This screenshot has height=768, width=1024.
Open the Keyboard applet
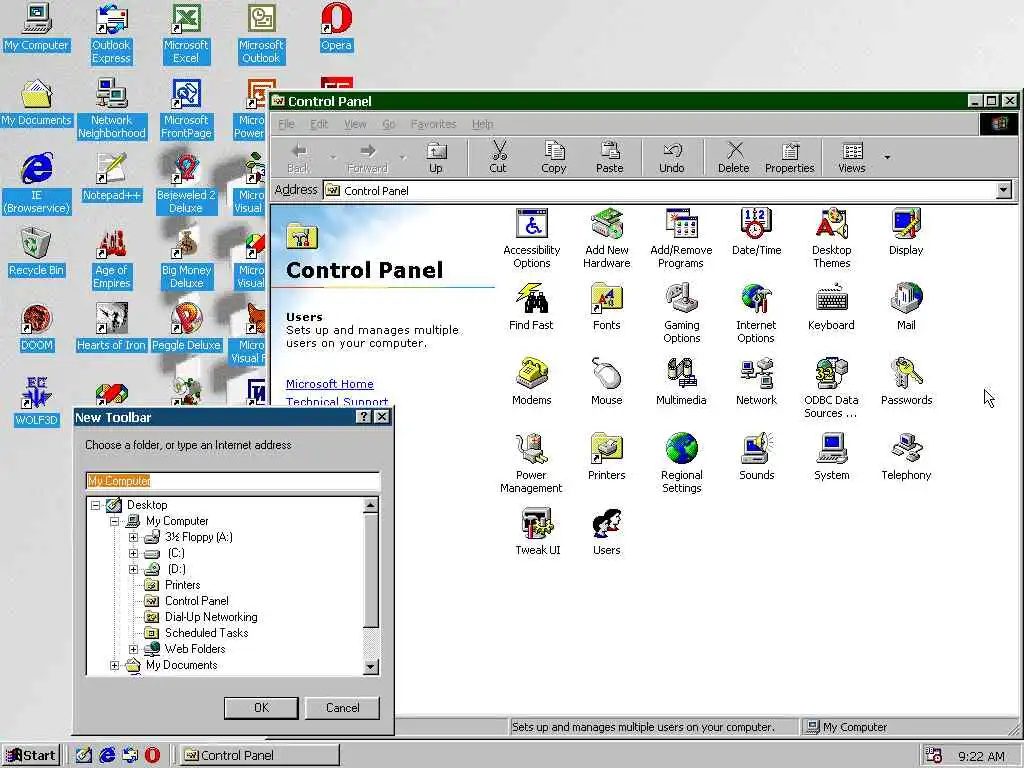831,307
